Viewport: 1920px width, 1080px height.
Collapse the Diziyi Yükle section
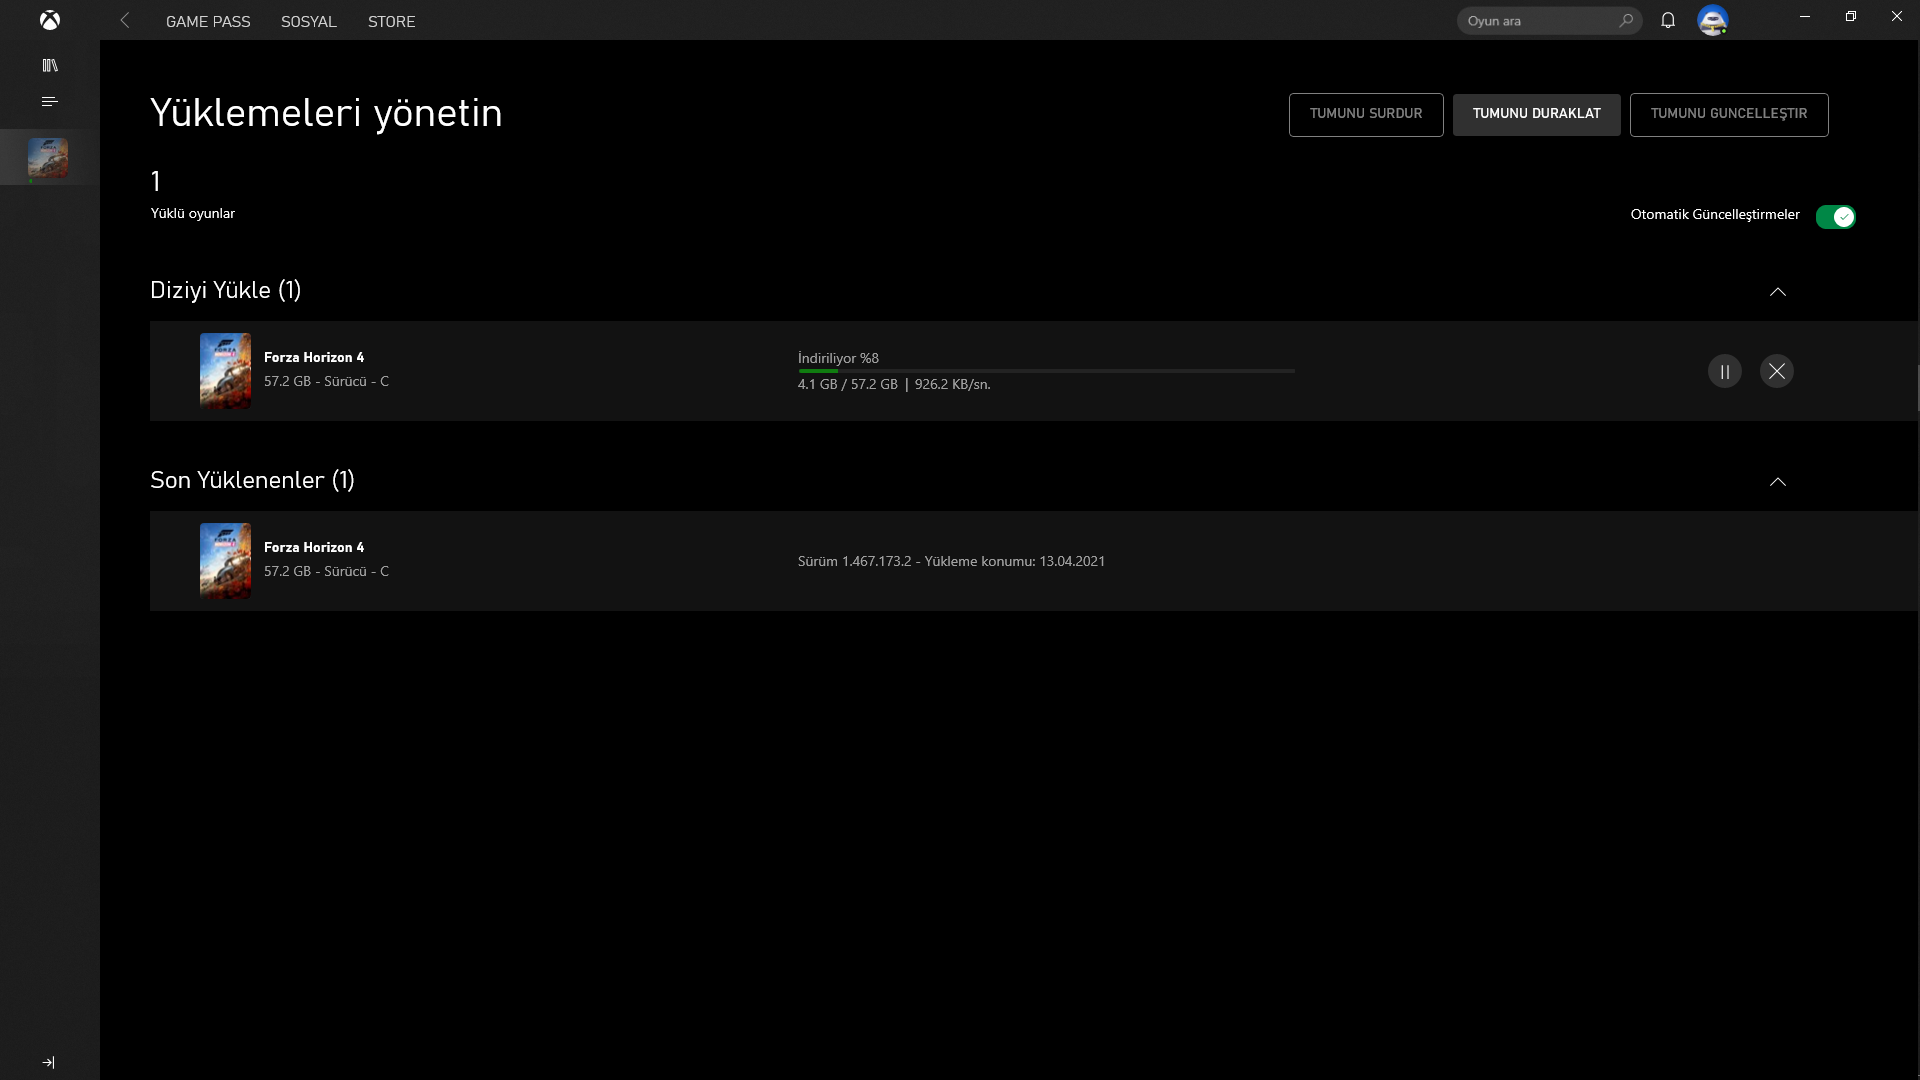pos(1777,291)
